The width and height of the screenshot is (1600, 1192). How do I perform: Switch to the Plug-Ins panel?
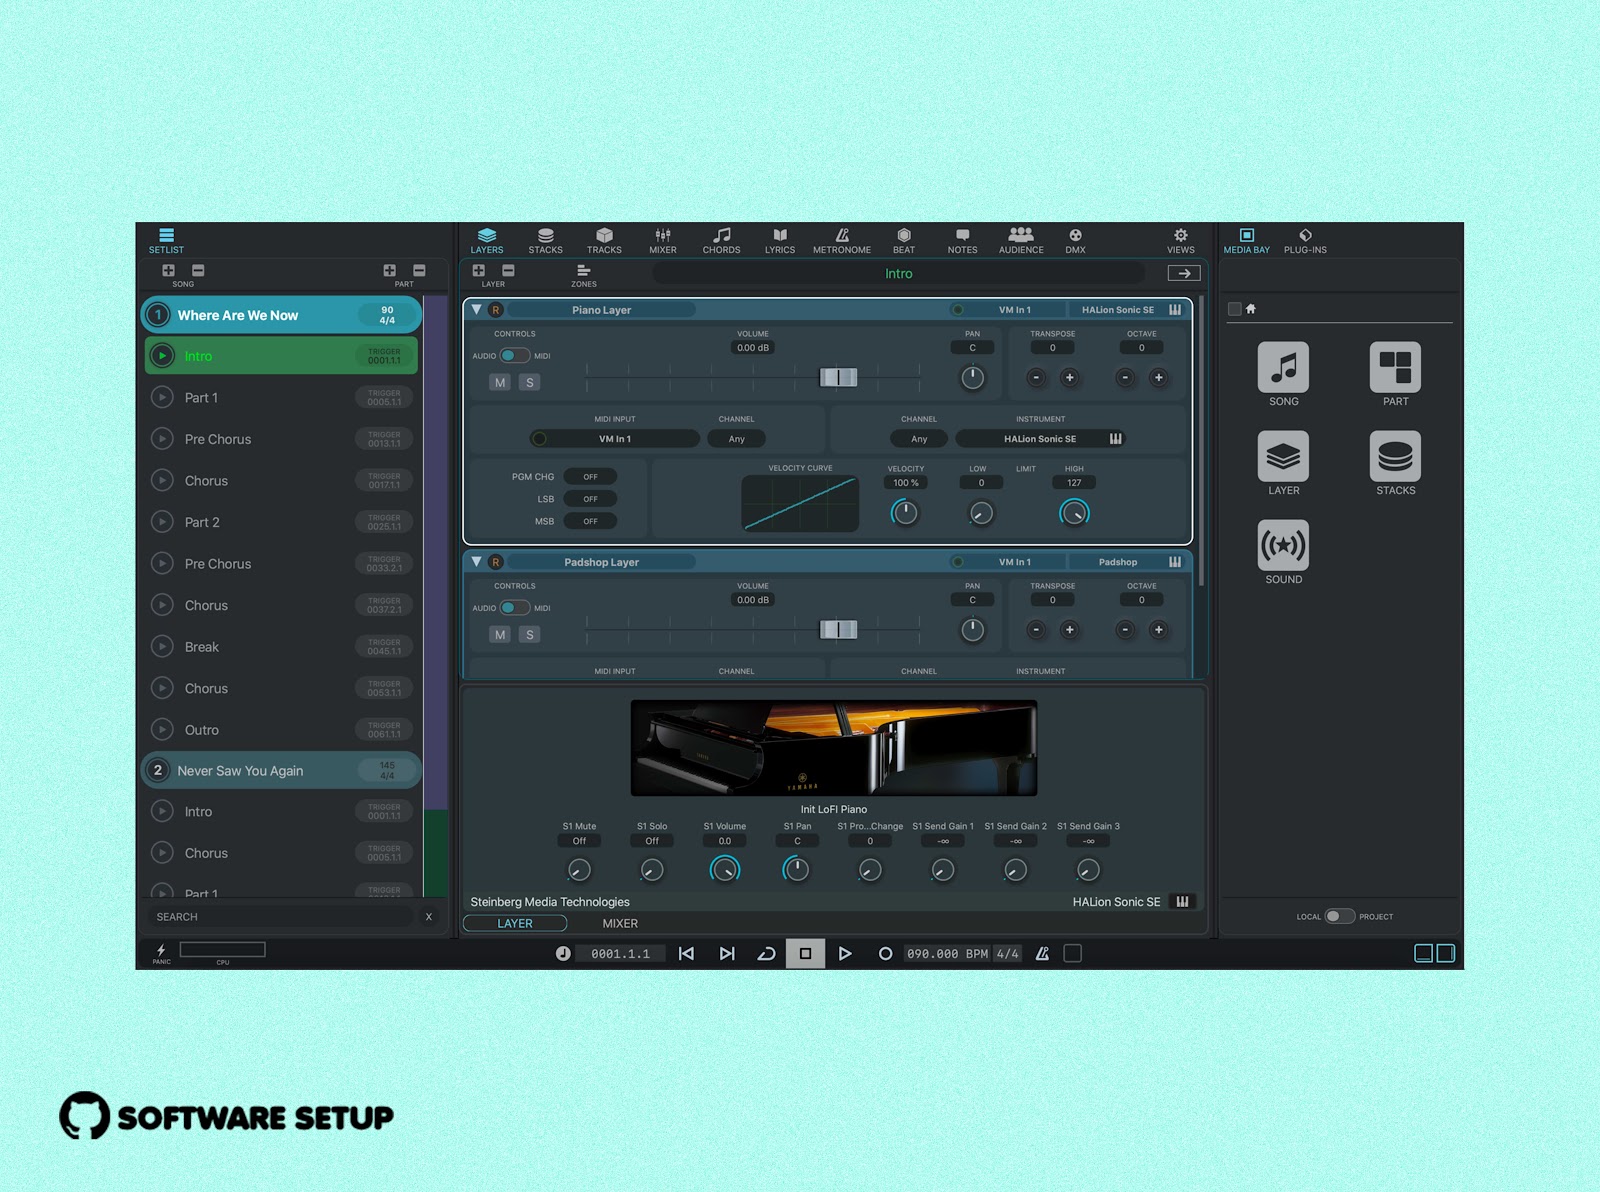pos(1305,240)
